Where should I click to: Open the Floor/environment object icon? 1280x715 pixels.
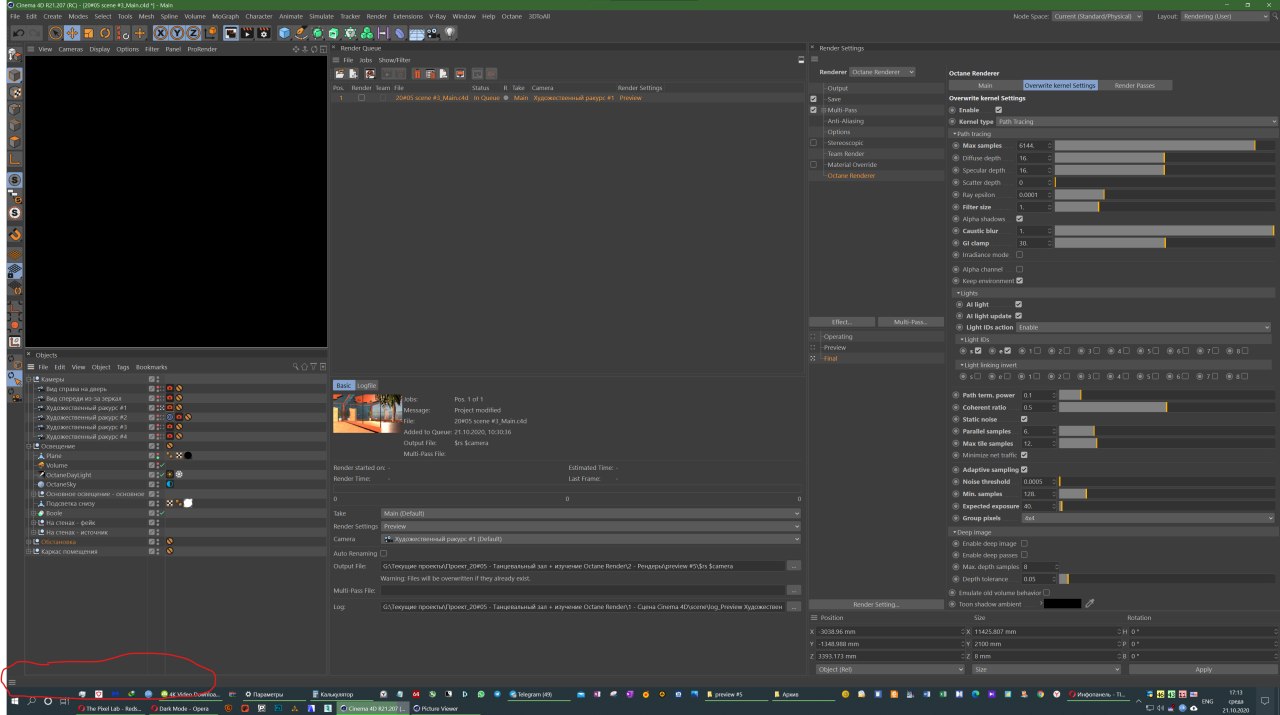[x=416, y=33]
